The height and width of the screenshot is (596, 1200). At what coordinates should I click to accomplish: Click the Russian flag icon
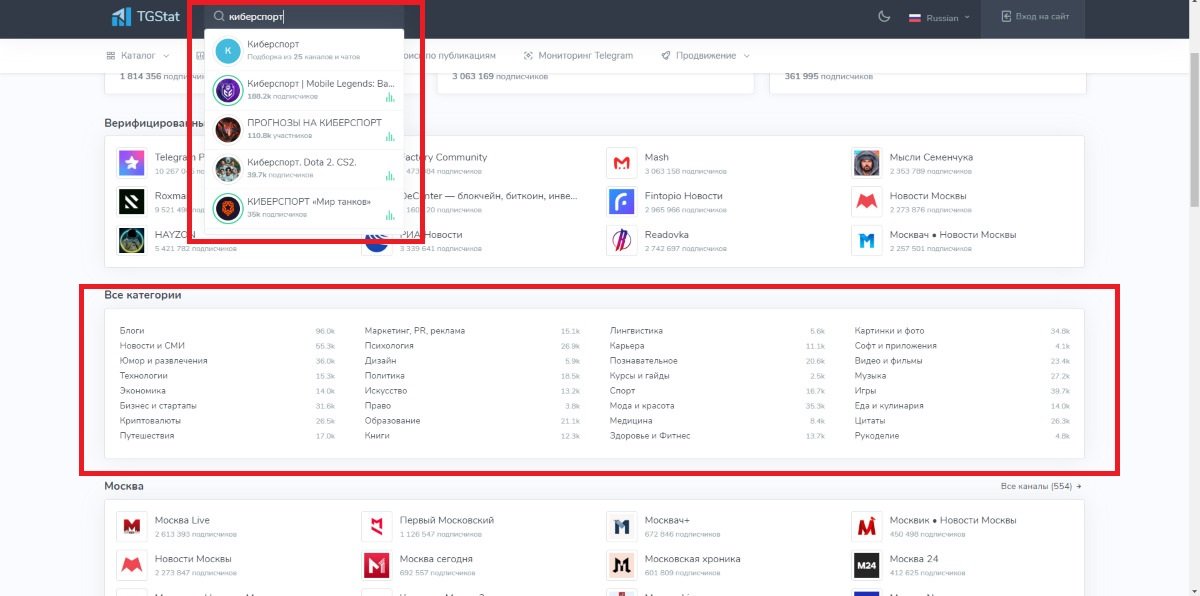click(x=914, y=18)
